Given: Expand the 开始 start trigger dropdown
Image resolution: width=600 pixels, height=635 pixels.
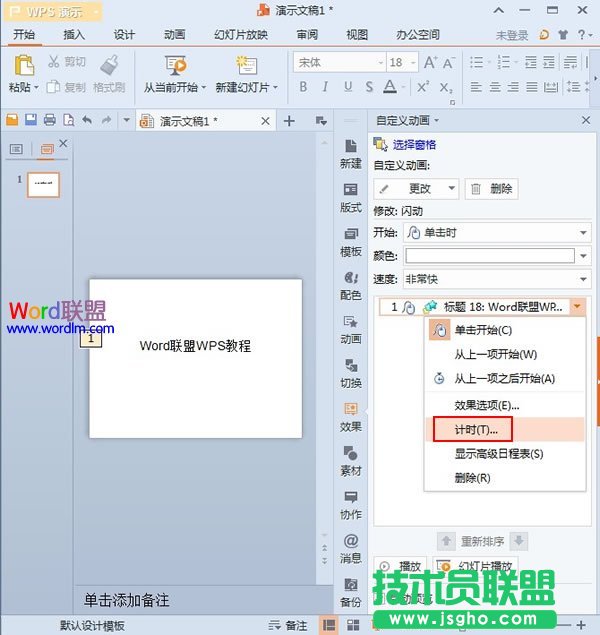Looking at the screenshot, I should click(583, 232).
